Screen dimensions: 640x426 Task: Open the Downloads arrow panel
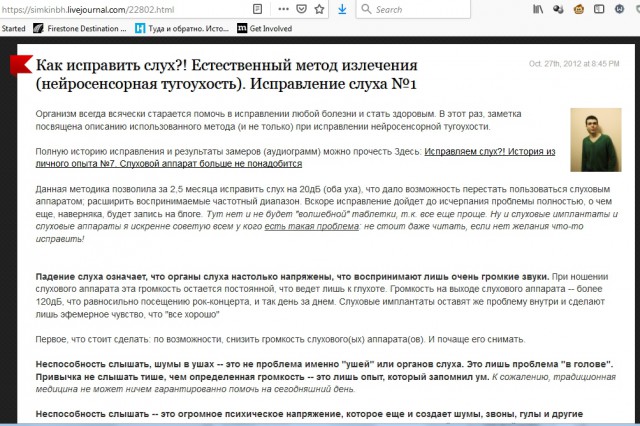[x=342, y=9]
